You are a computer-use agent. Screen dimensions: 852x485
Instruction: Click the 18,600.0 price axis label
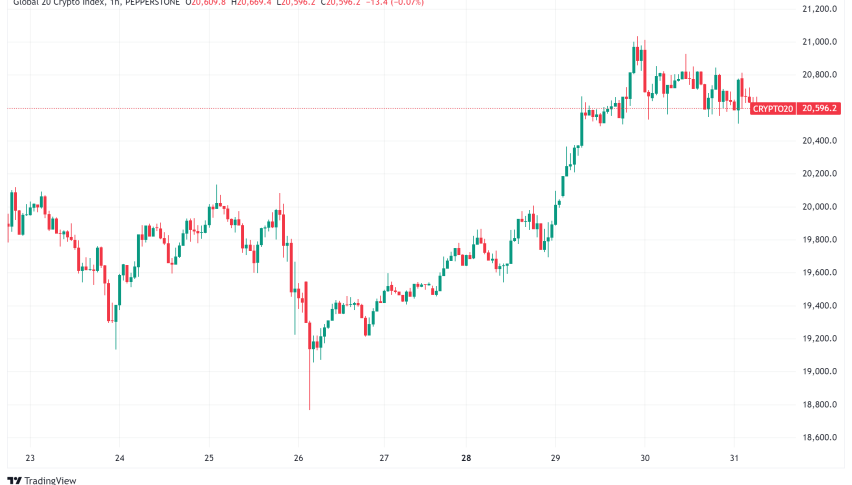point(820,438)
